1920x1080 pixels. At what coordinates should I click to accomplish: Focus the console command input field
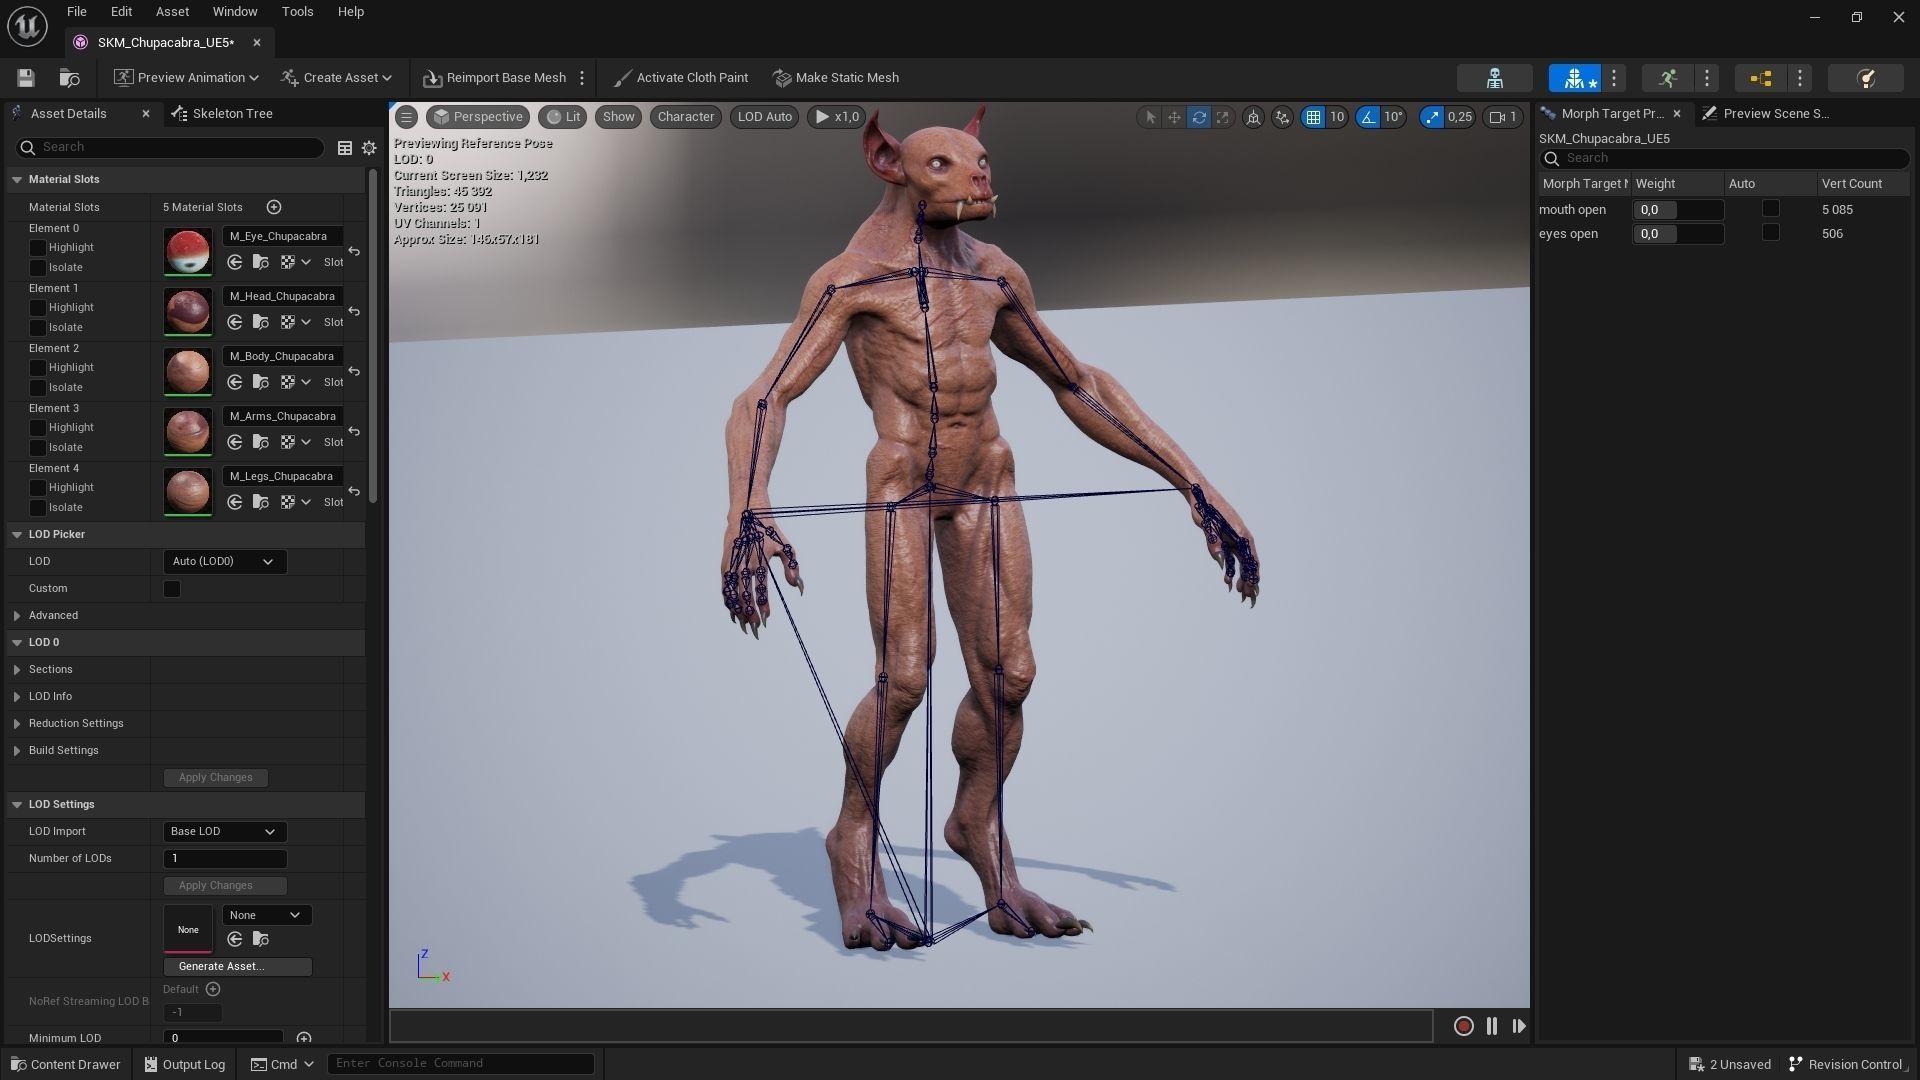[461, 1064]
